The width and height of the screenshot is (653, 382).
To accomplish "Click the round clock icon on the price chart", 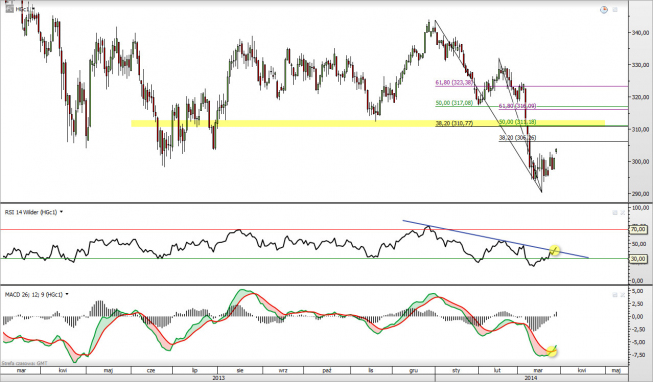I will (604, 10).
